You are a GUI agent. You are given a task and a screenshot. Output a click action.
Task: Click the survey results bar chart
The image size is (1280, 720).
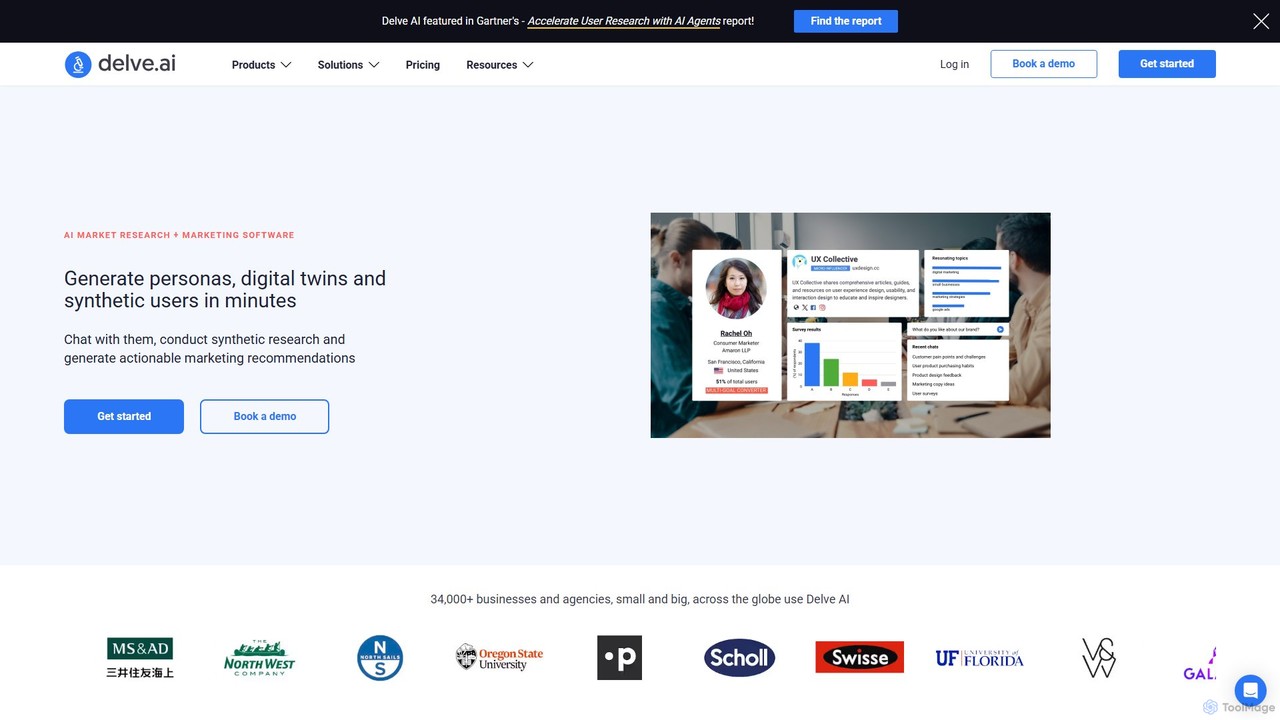(845, 361)
